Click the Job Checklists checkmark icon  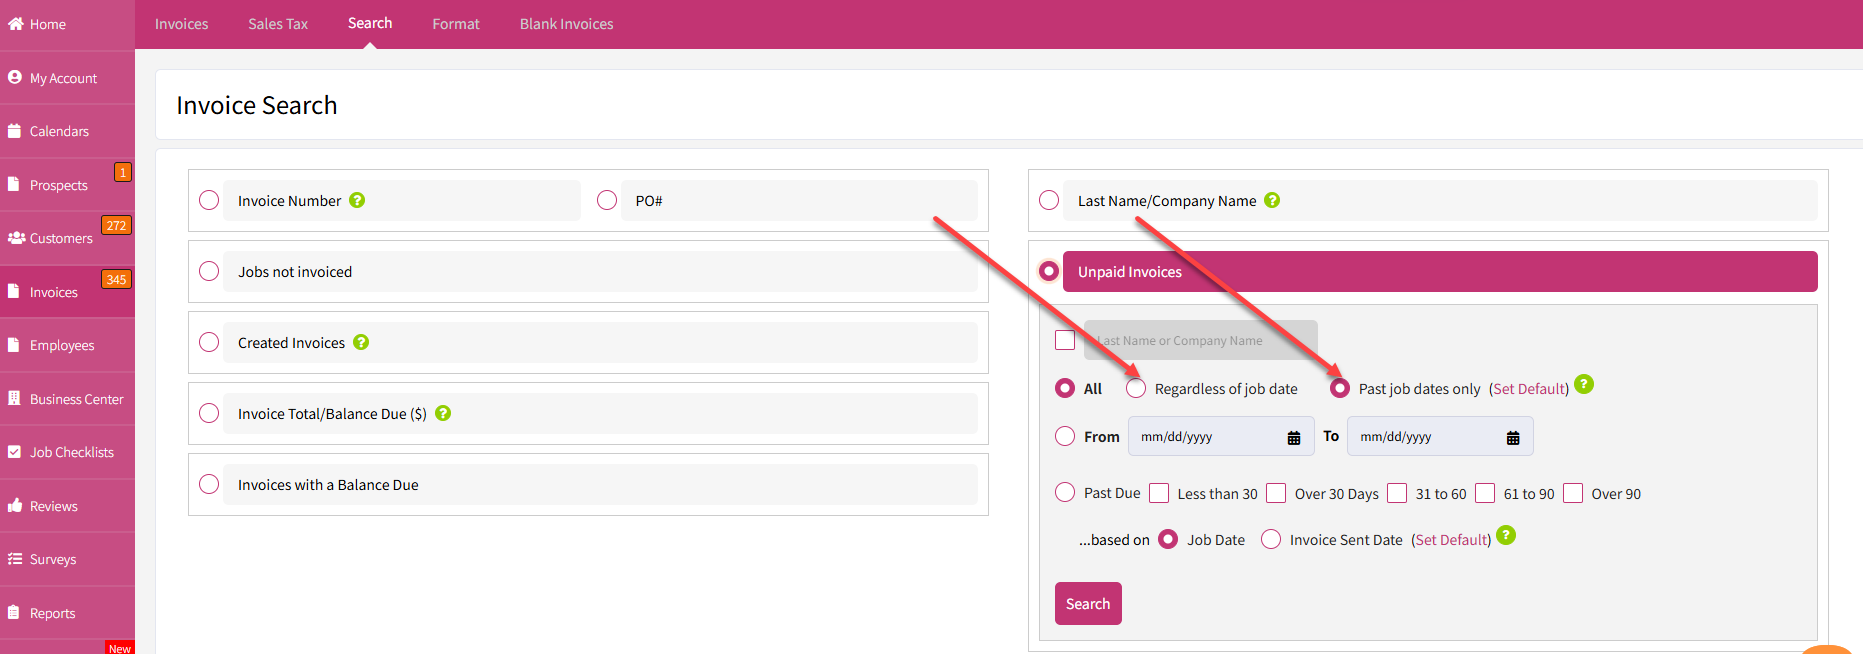pos(14,452)
